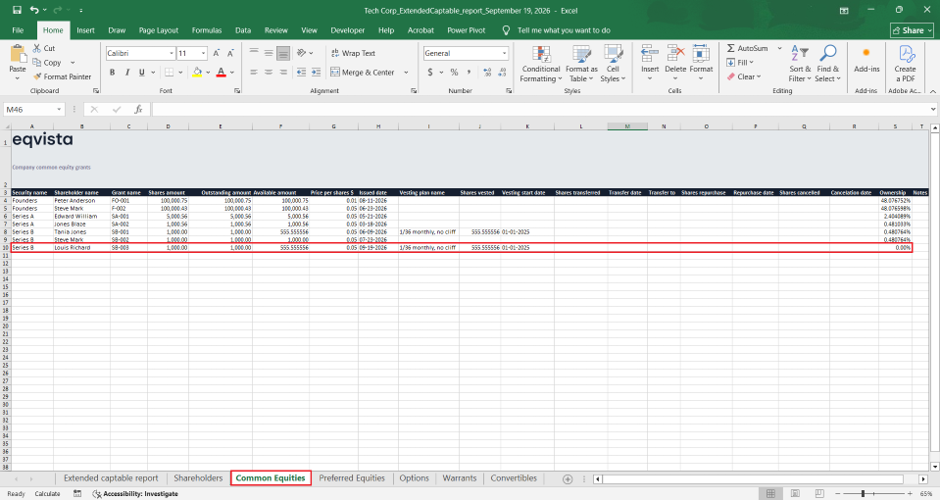940x500 pixels.
Task: Click the Sort & Filter icon
Action: coord(800,54)
